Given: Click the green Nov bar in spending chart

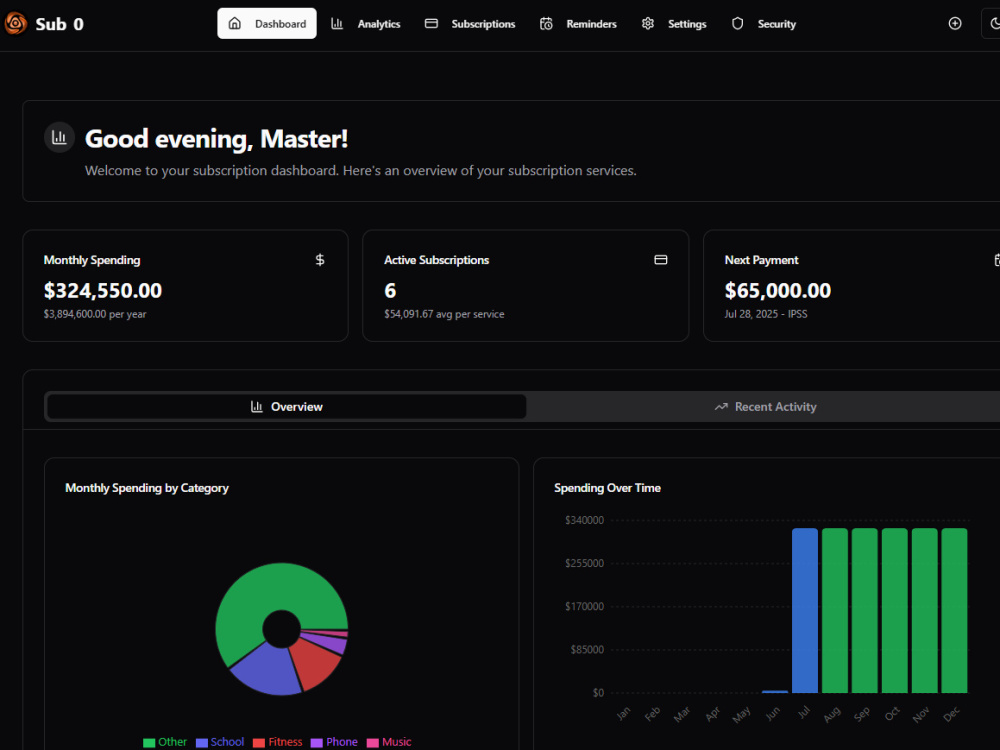Looking at the screenshot, I should (925, 610).
